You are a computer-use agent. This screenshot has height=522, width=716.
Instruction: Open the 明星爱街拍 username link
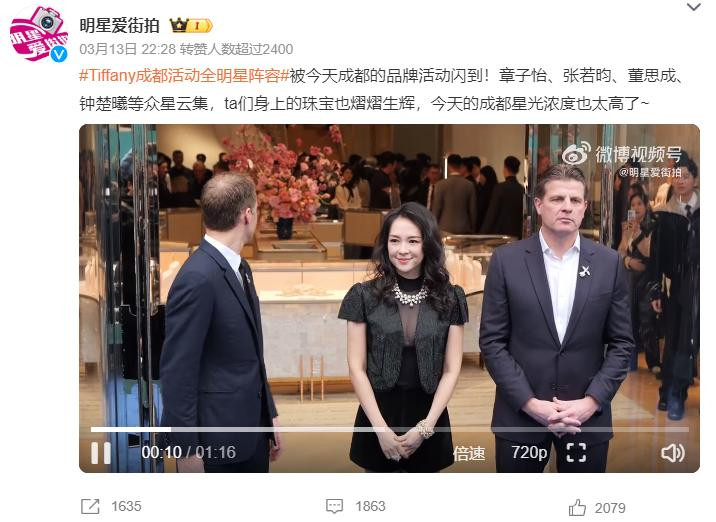pos(119,26)
